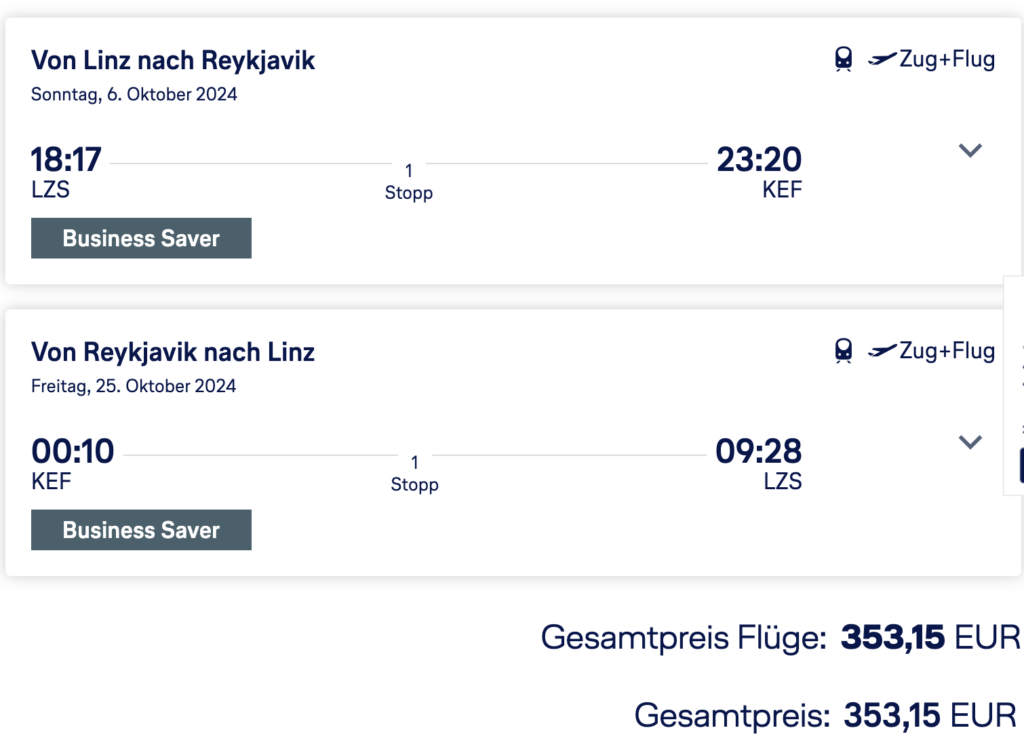Click train icon in Reykjavik to Linz card

[844, 351]
